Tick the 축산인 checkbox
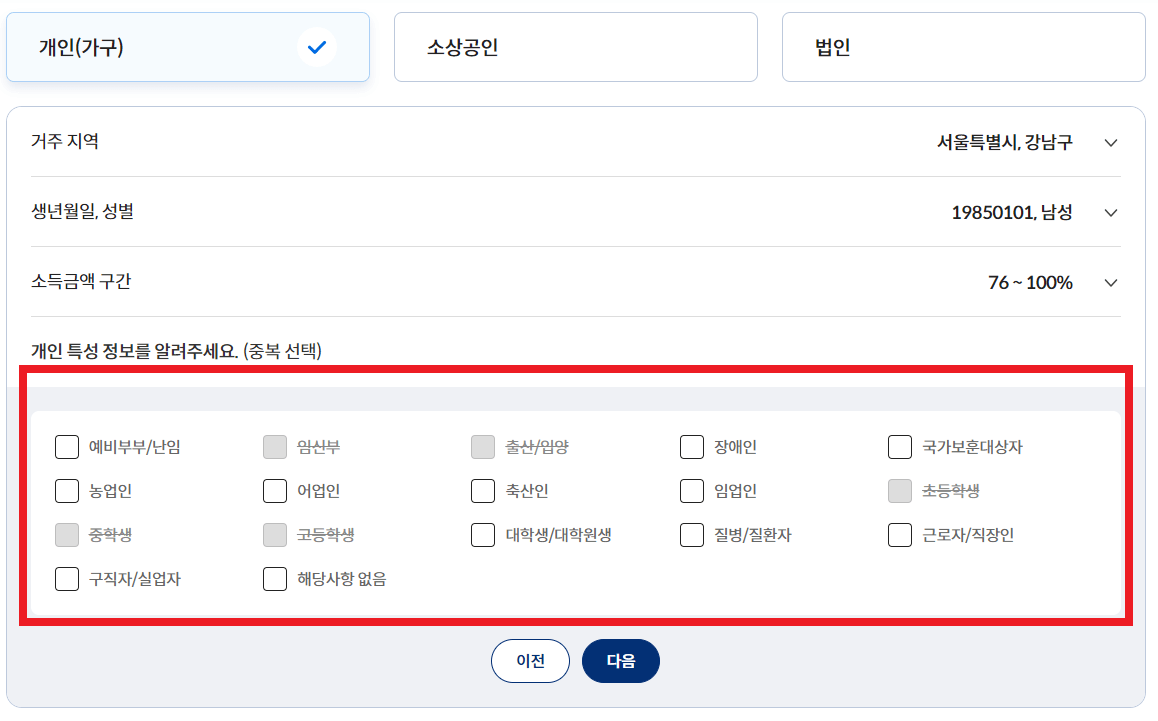 (x=482, y=490)
